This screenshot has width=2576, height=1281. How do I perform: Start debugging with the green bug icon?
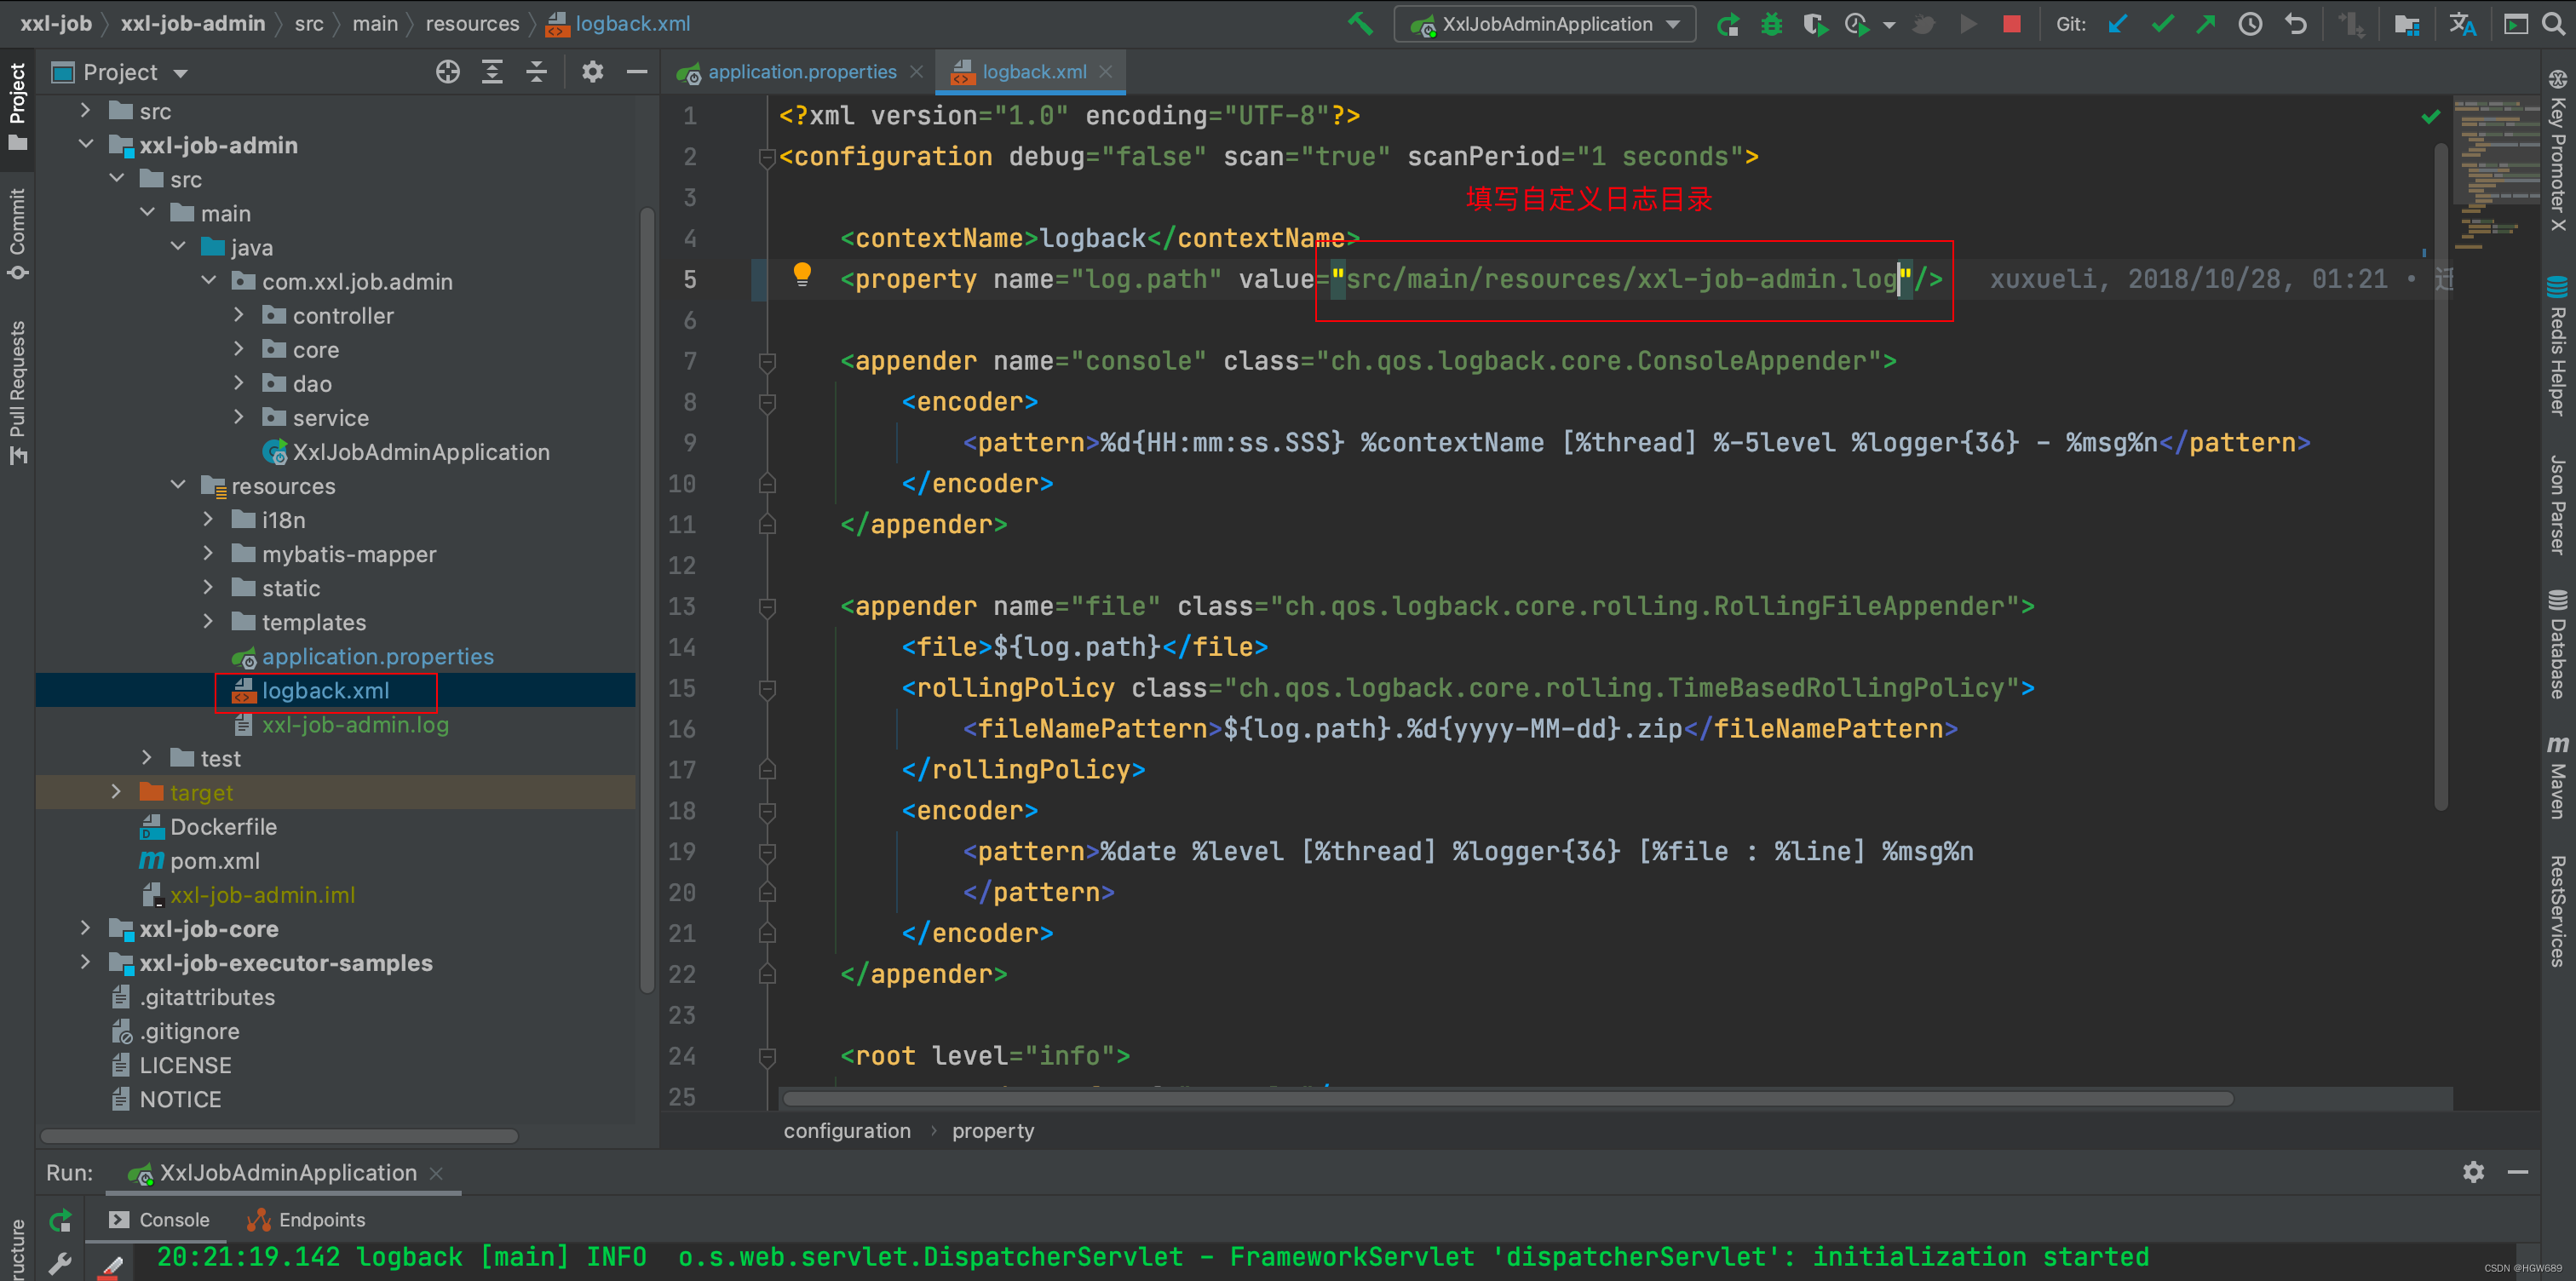1771,24
